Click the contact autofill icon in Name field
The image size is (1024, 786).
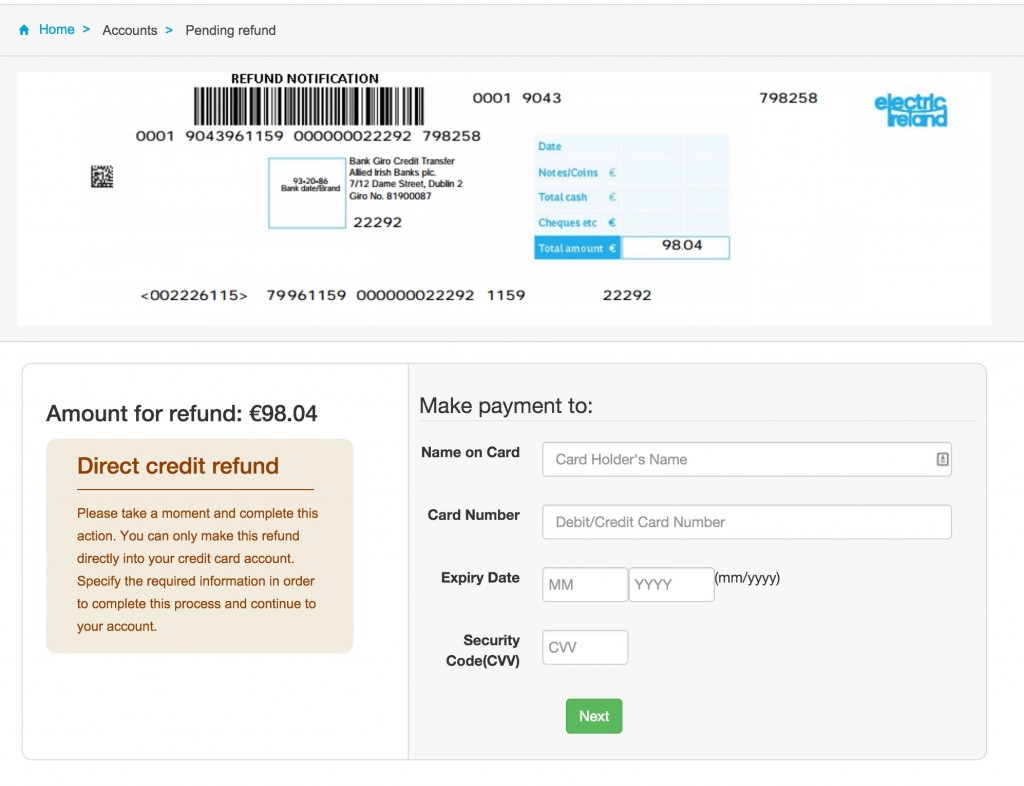pyautogui.click(x=942, y=459)
